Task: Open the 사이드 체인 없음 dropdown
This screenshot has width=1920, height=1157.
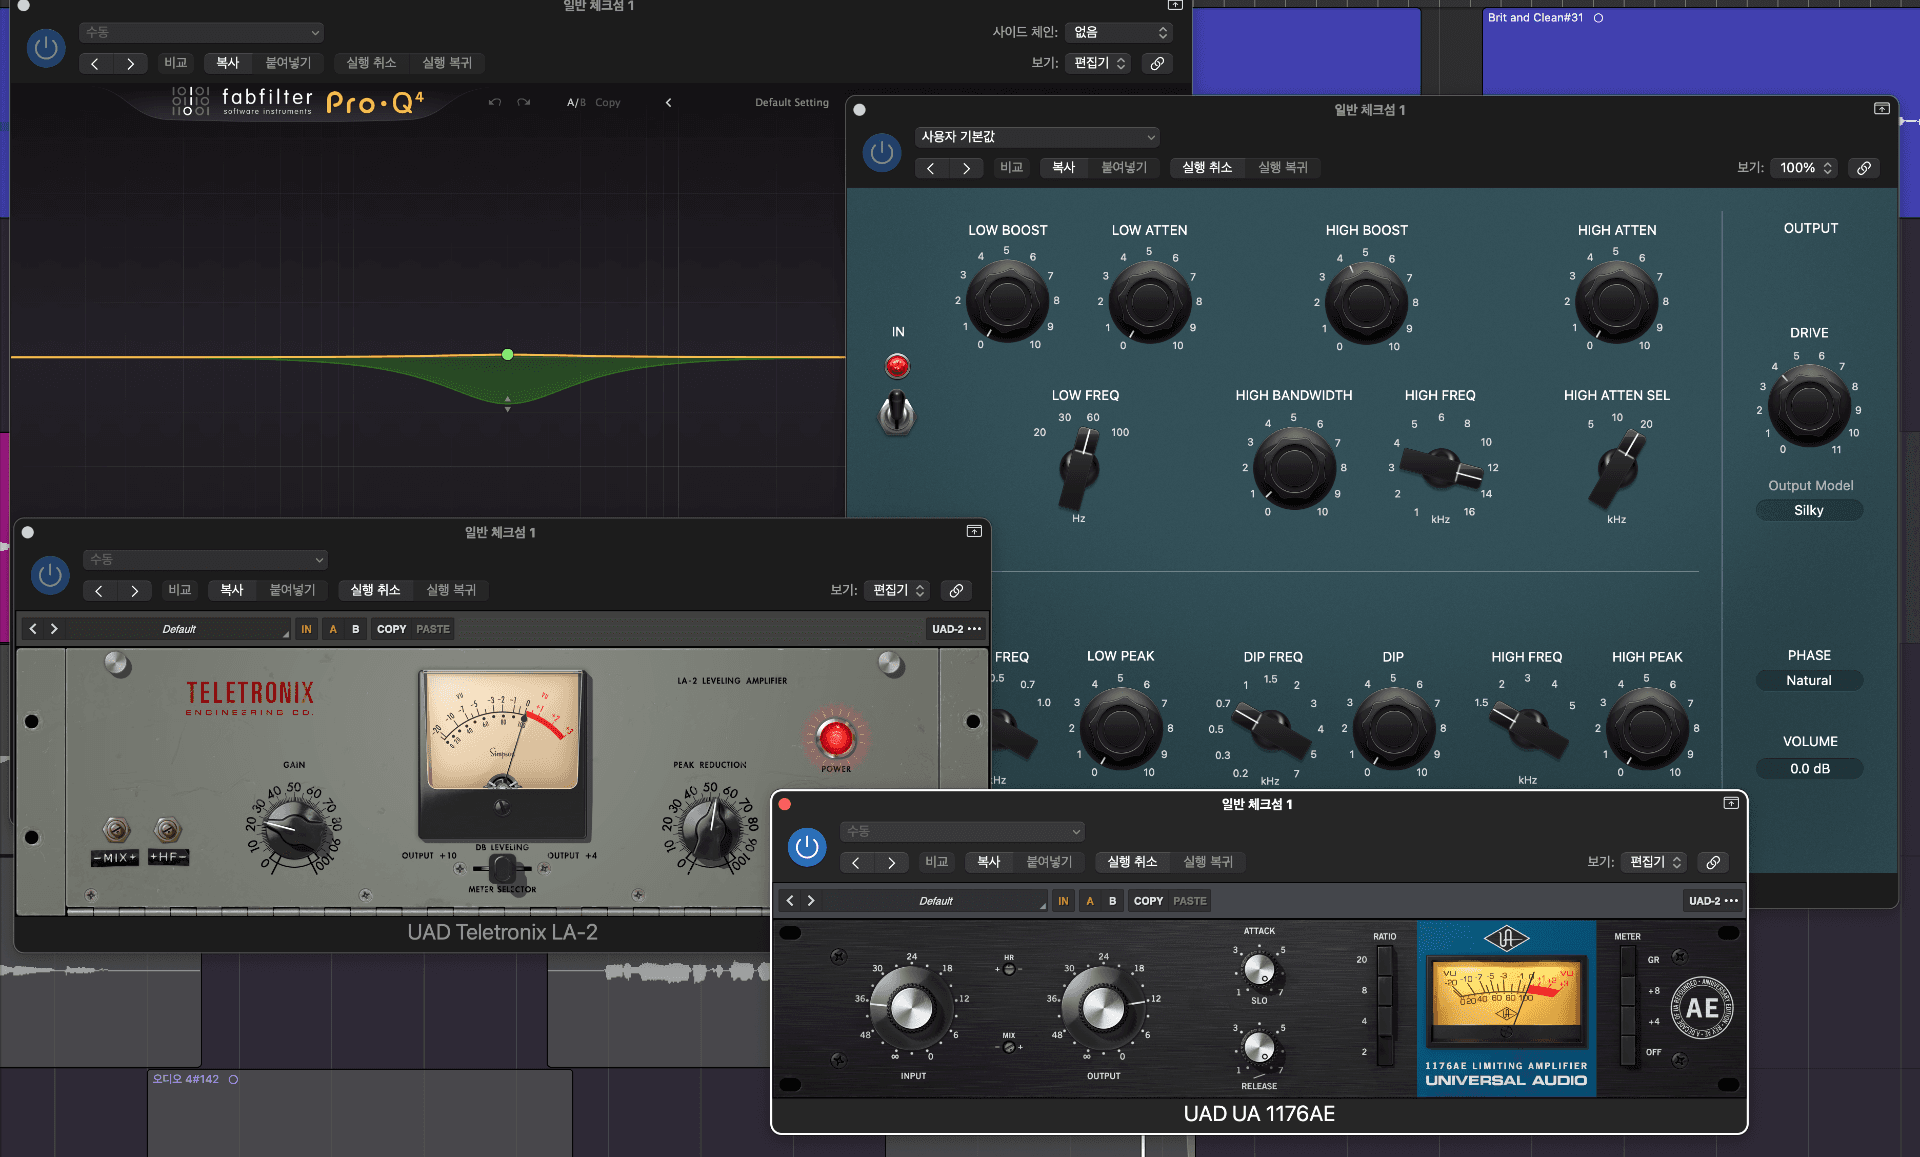Action: (1119, 33)
